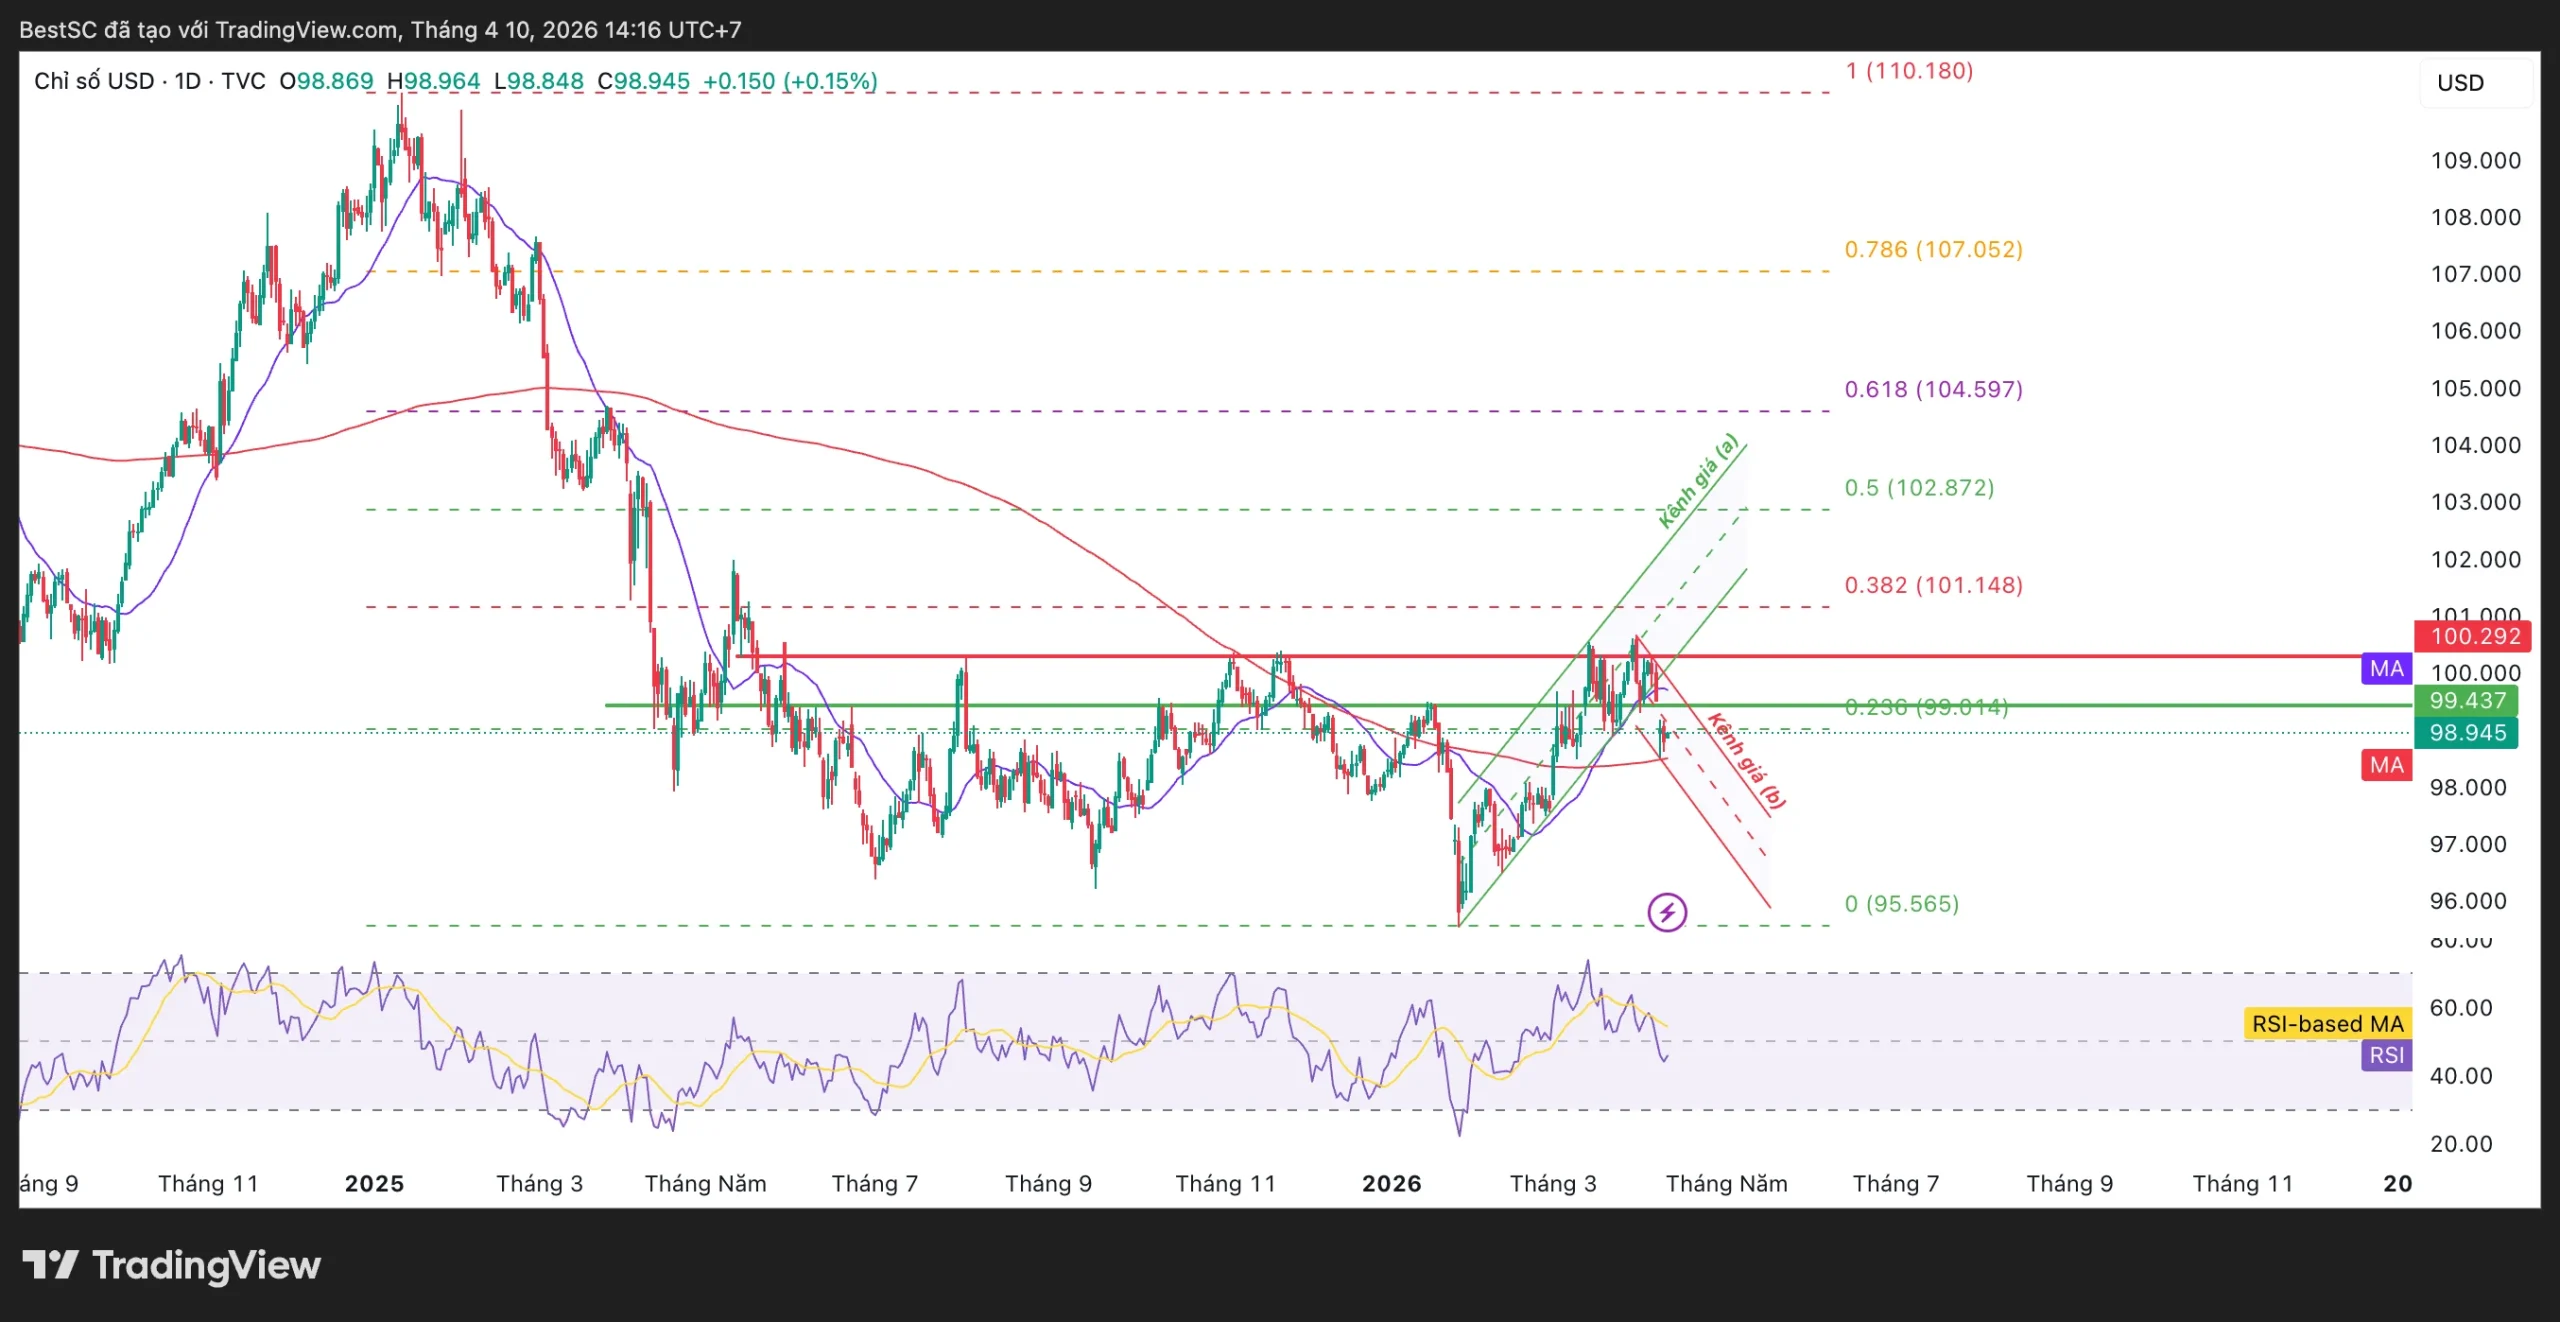Click the 0.618 (104.597) Fibonacci level label
The width and height of the screenshot is (2560, 1322).
tap(1933, 389)
